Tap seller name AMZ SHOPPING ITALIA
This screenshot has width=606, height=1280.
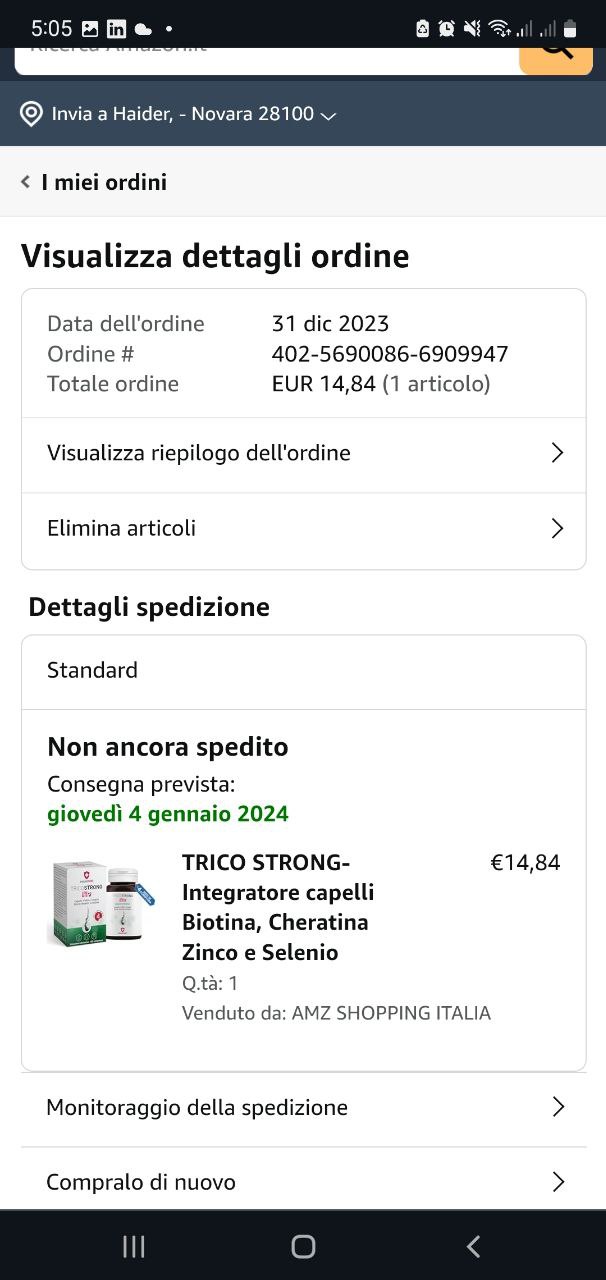(391, 1013)
